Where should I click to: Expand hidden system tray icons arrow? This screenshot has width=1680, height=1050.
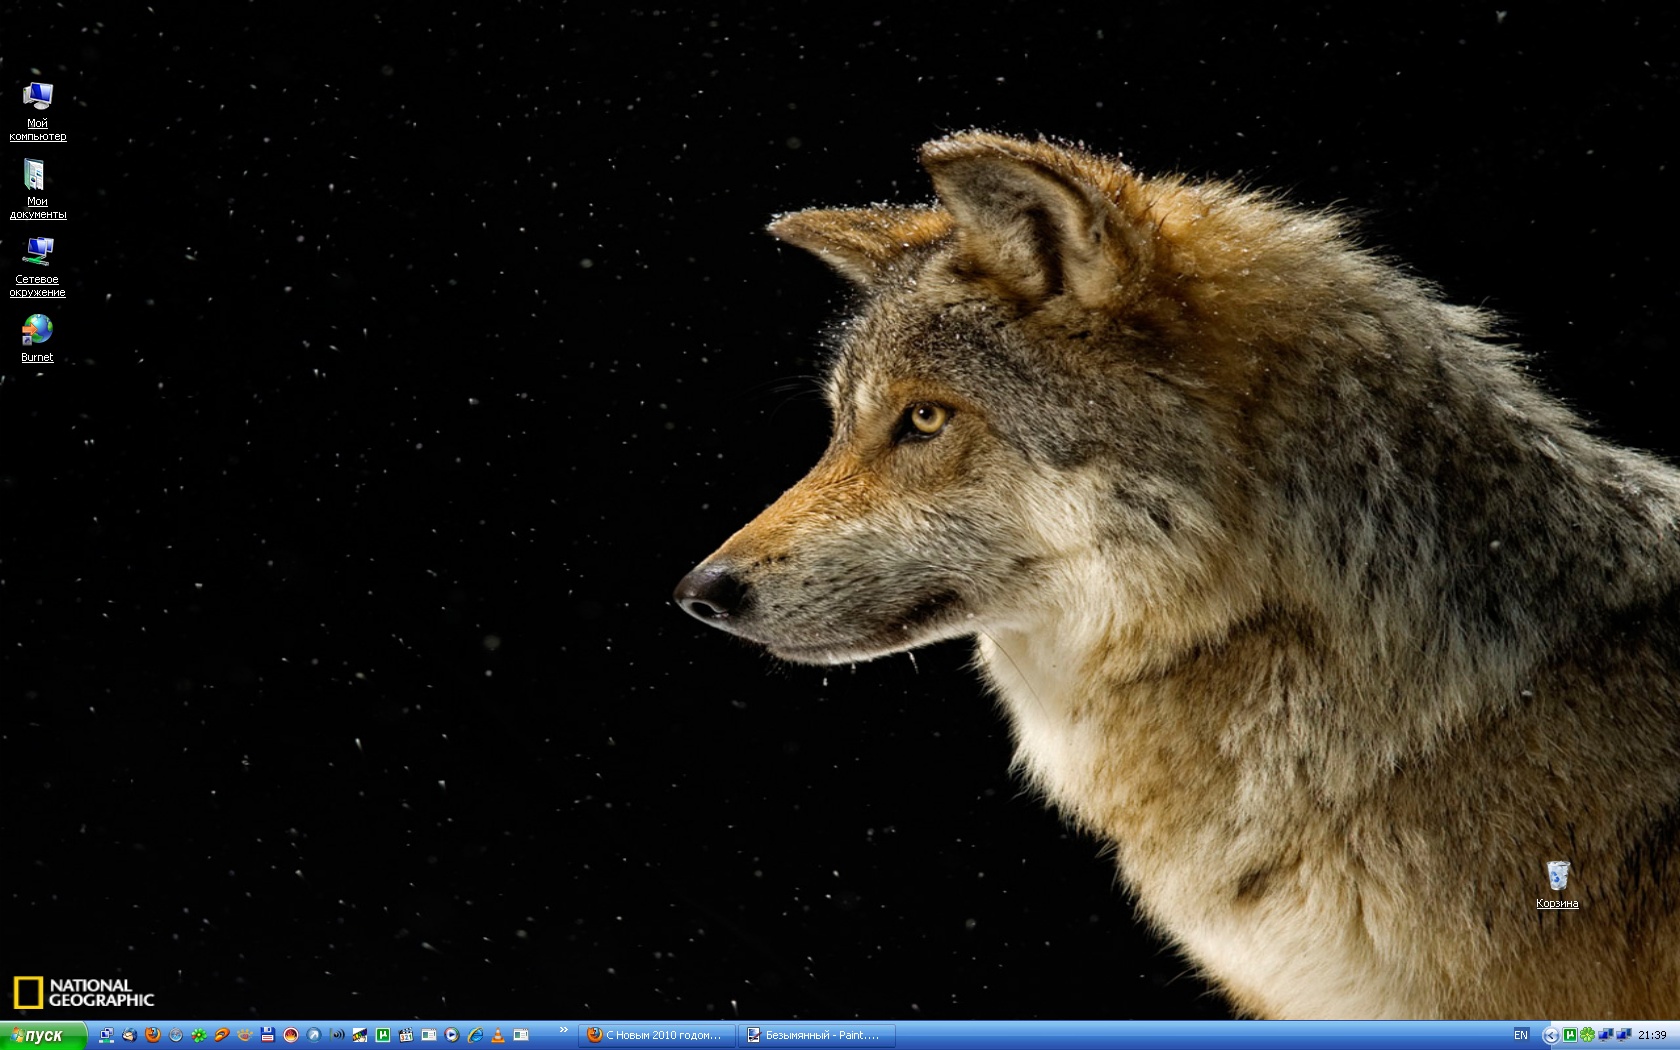[x=1550, y=1035]
